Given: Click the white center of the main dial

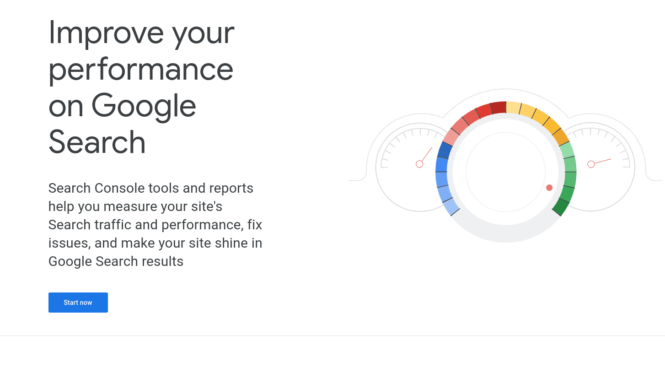Looking at the screenshot, I should pyautogui.click(x=505, y=172).
